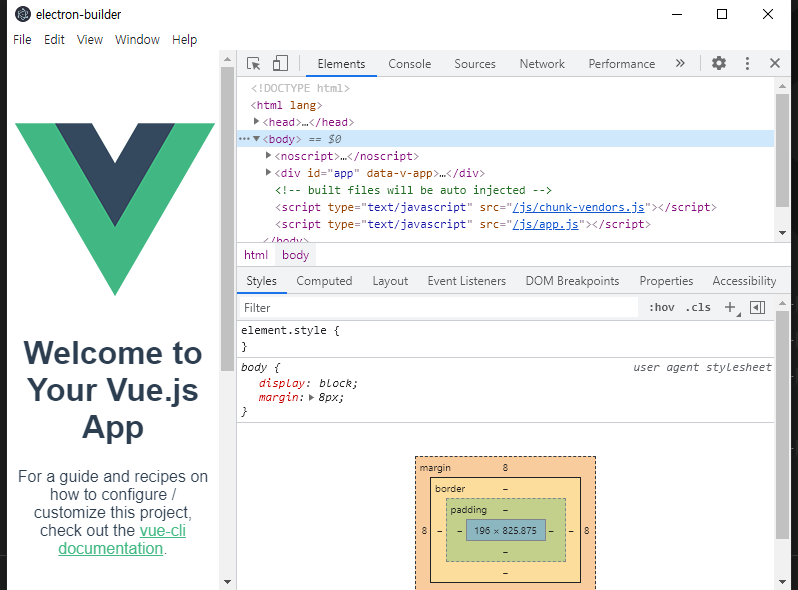Image resolution: width=798 pixels, height=590 pixels.
Task: Select the Layout sub-tab
Action: coord(390,281)
